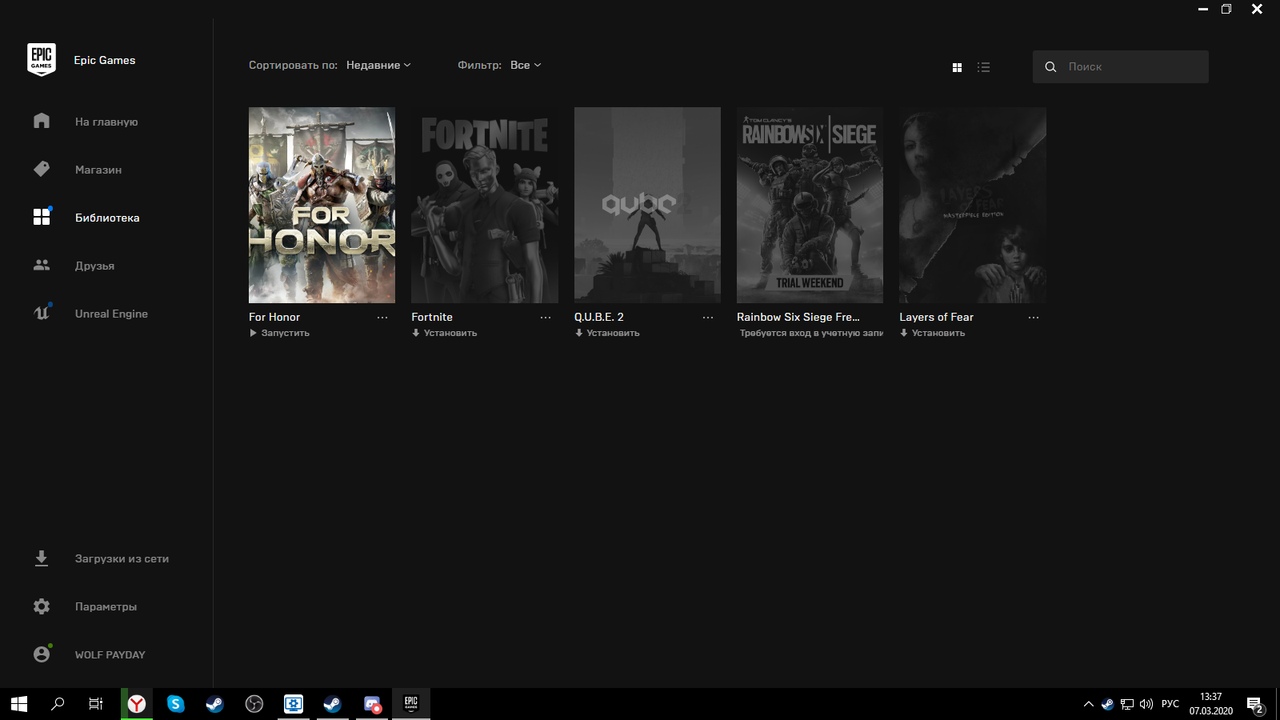Open Параметры settings

pos(105,607)
